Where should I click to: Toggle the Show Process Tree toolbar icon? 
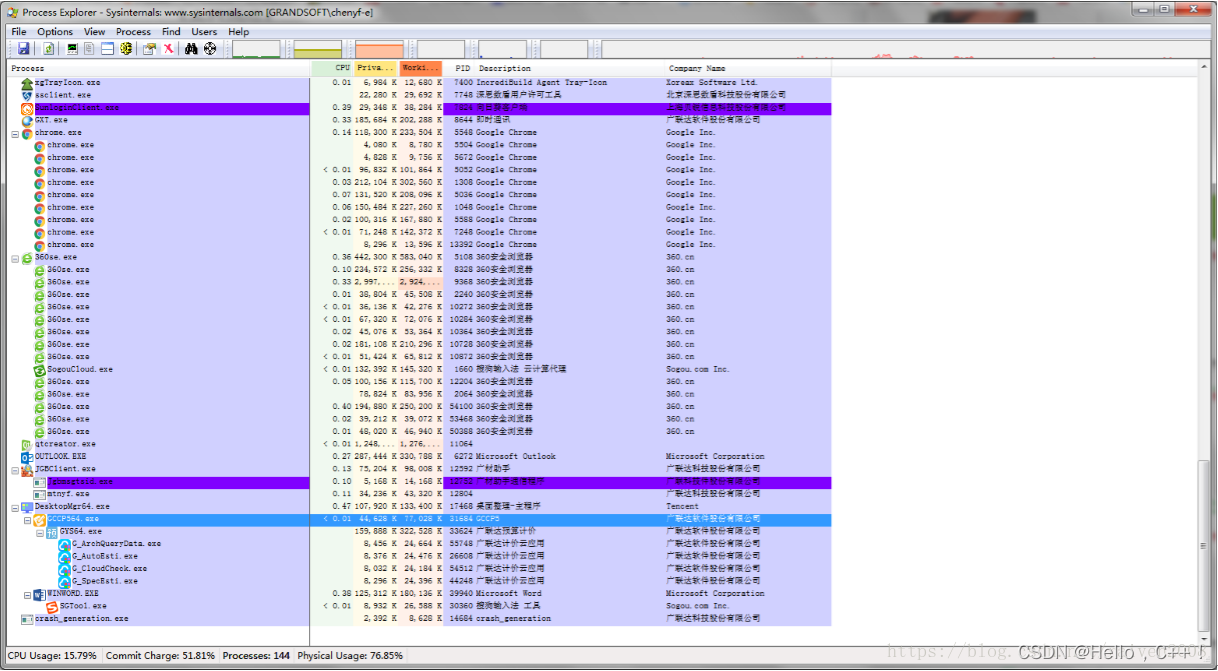(89, 48)
